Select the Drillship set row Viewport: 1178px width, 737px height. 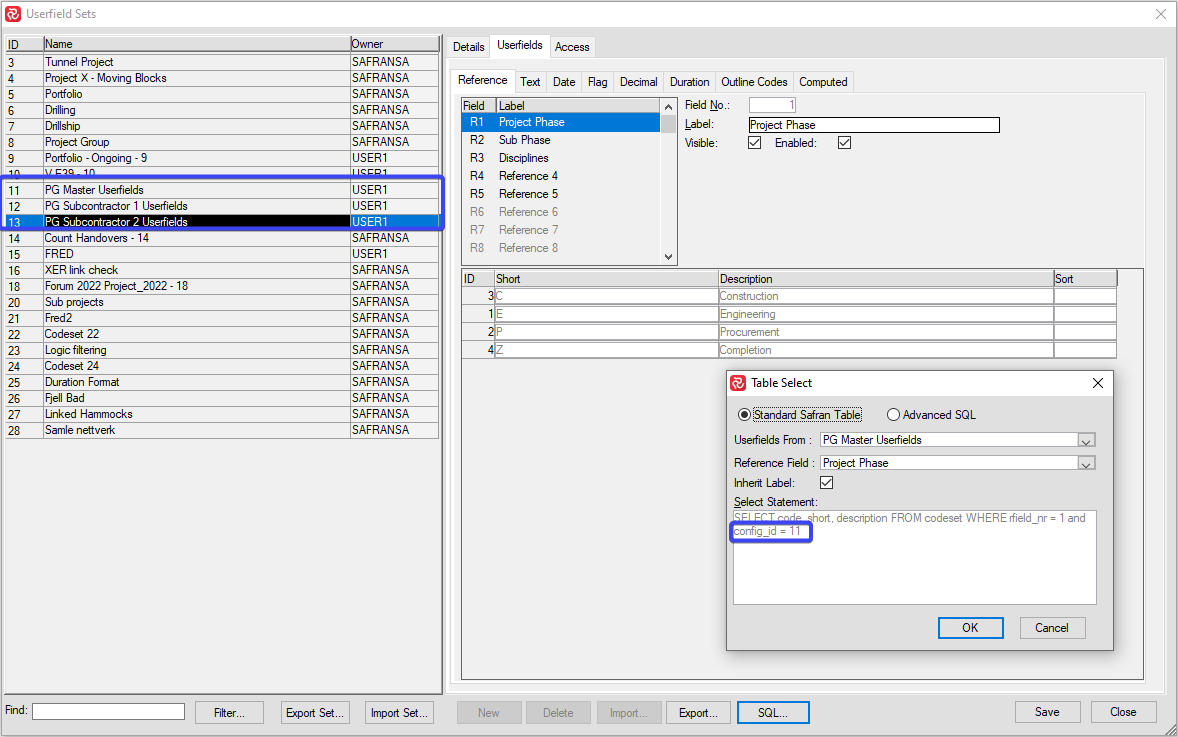tap(222, 126)
